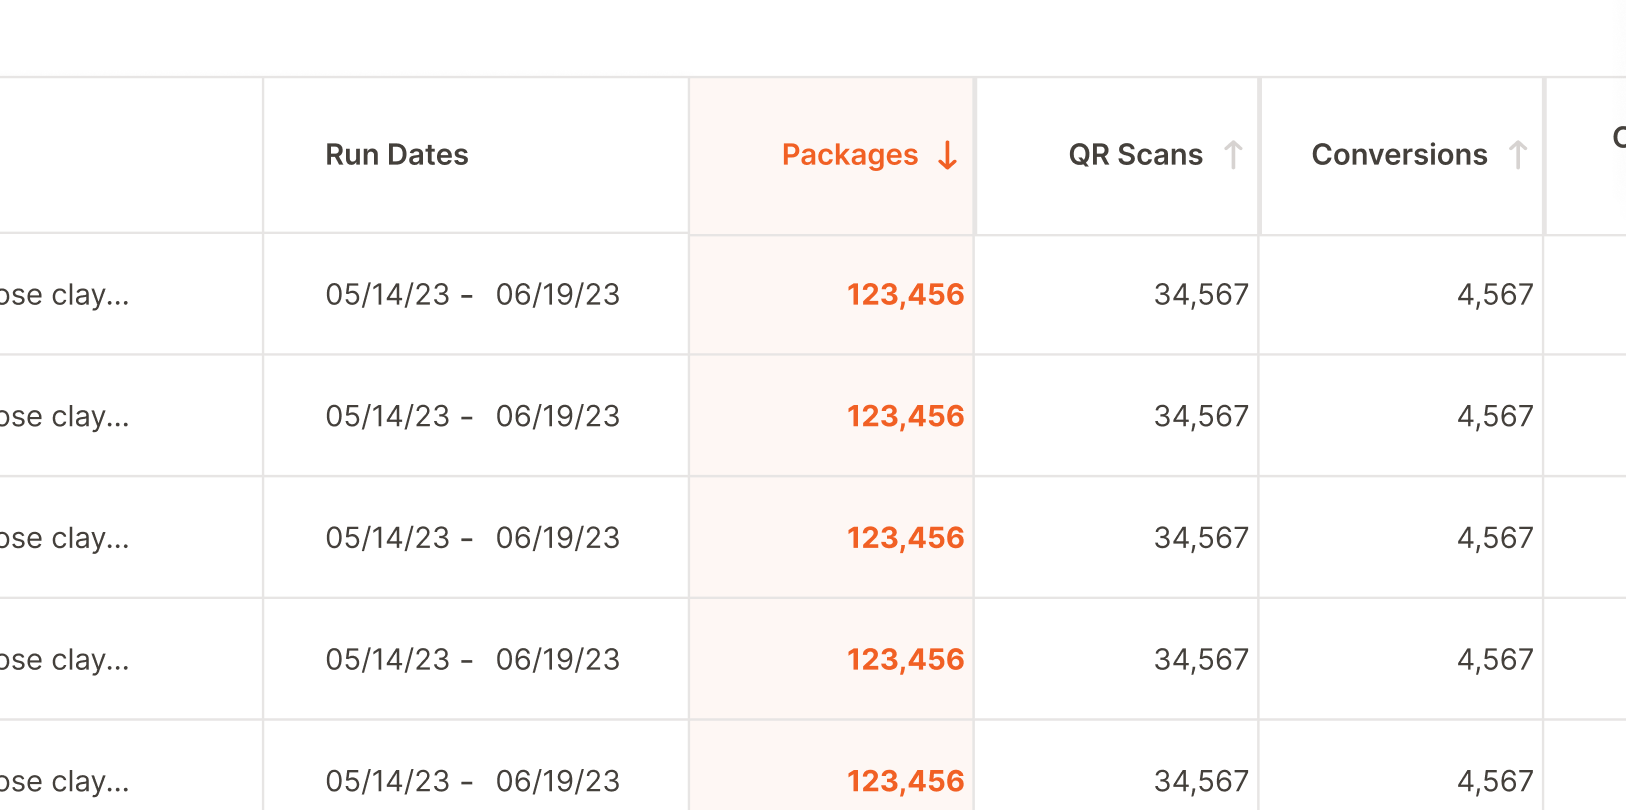Open third row's 123,456 Packages value

(x=906, y=539)
